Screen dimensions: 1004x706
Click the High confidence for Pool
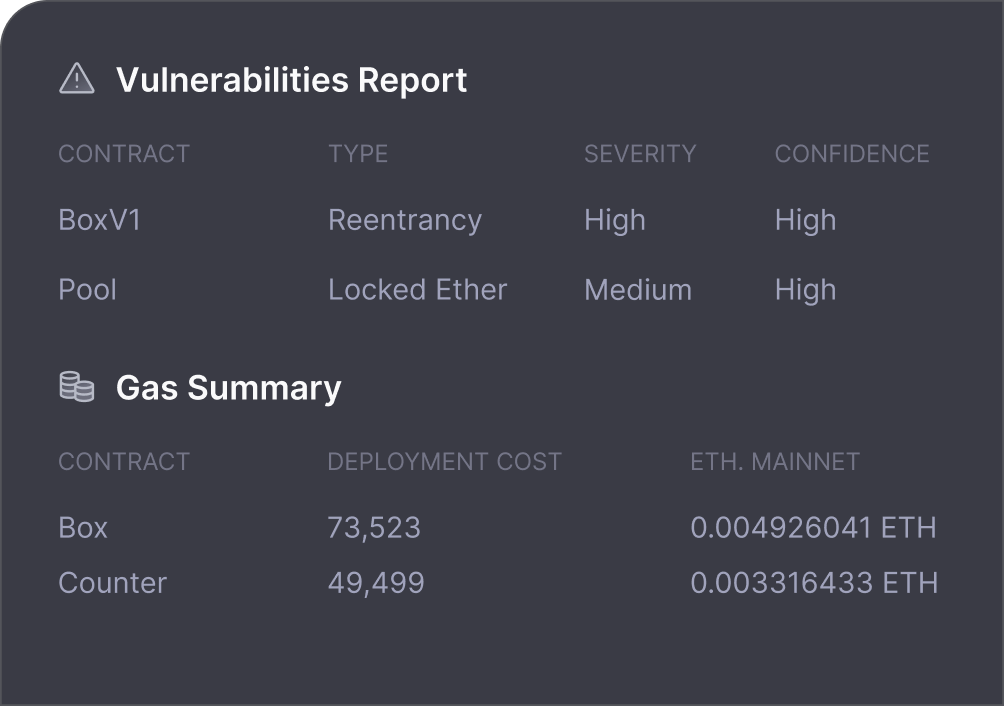tap(805, 290)
